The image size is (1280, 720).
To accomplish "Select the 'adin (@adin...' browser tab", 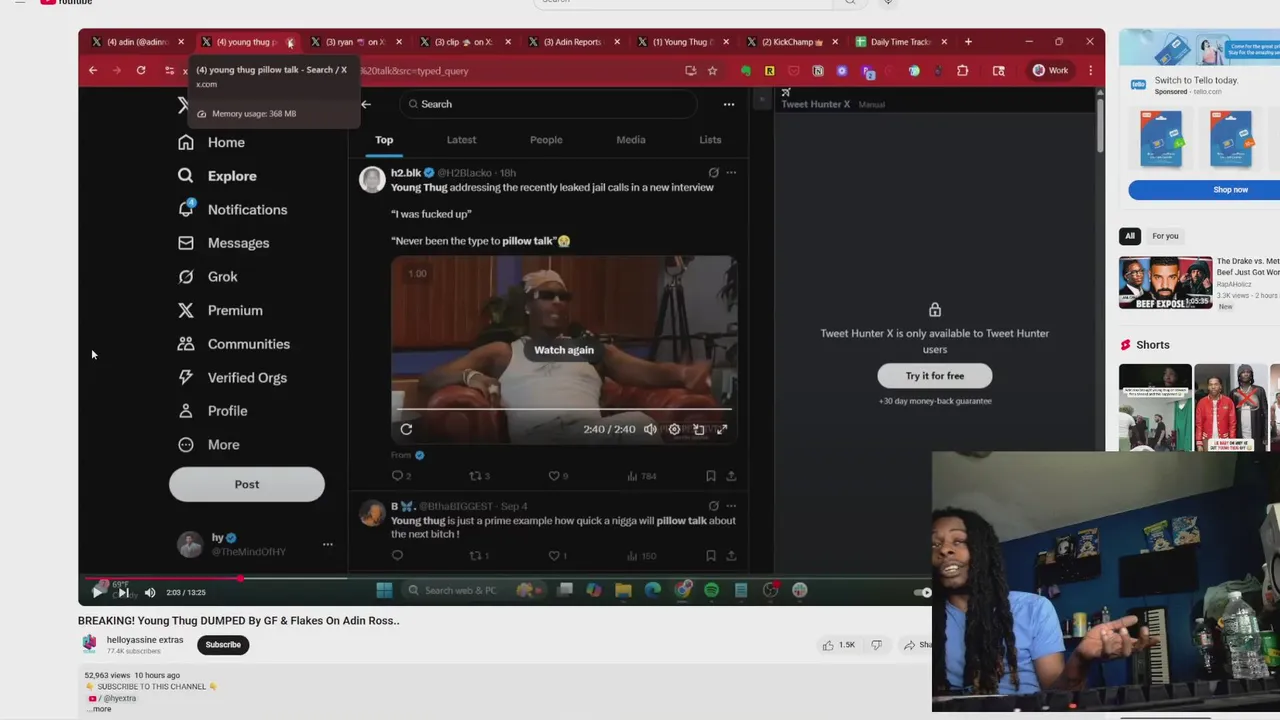I will 139,42.
